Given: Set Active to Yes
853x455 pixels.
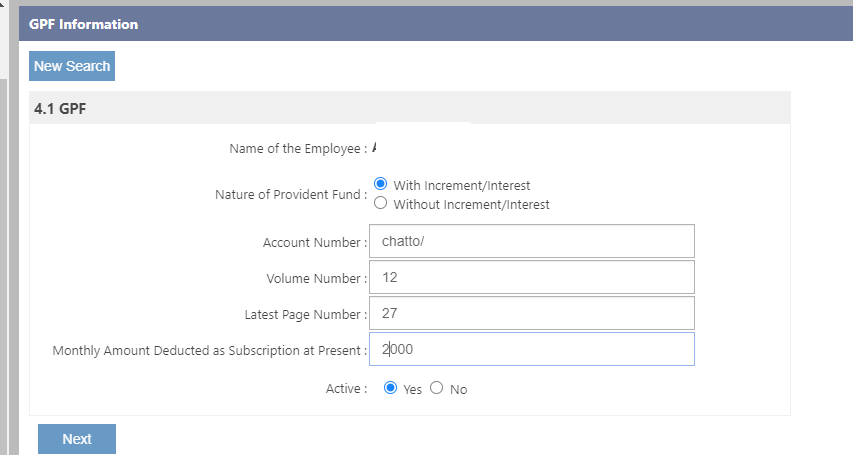Looking at the screenshot, I should pos(391,388).
